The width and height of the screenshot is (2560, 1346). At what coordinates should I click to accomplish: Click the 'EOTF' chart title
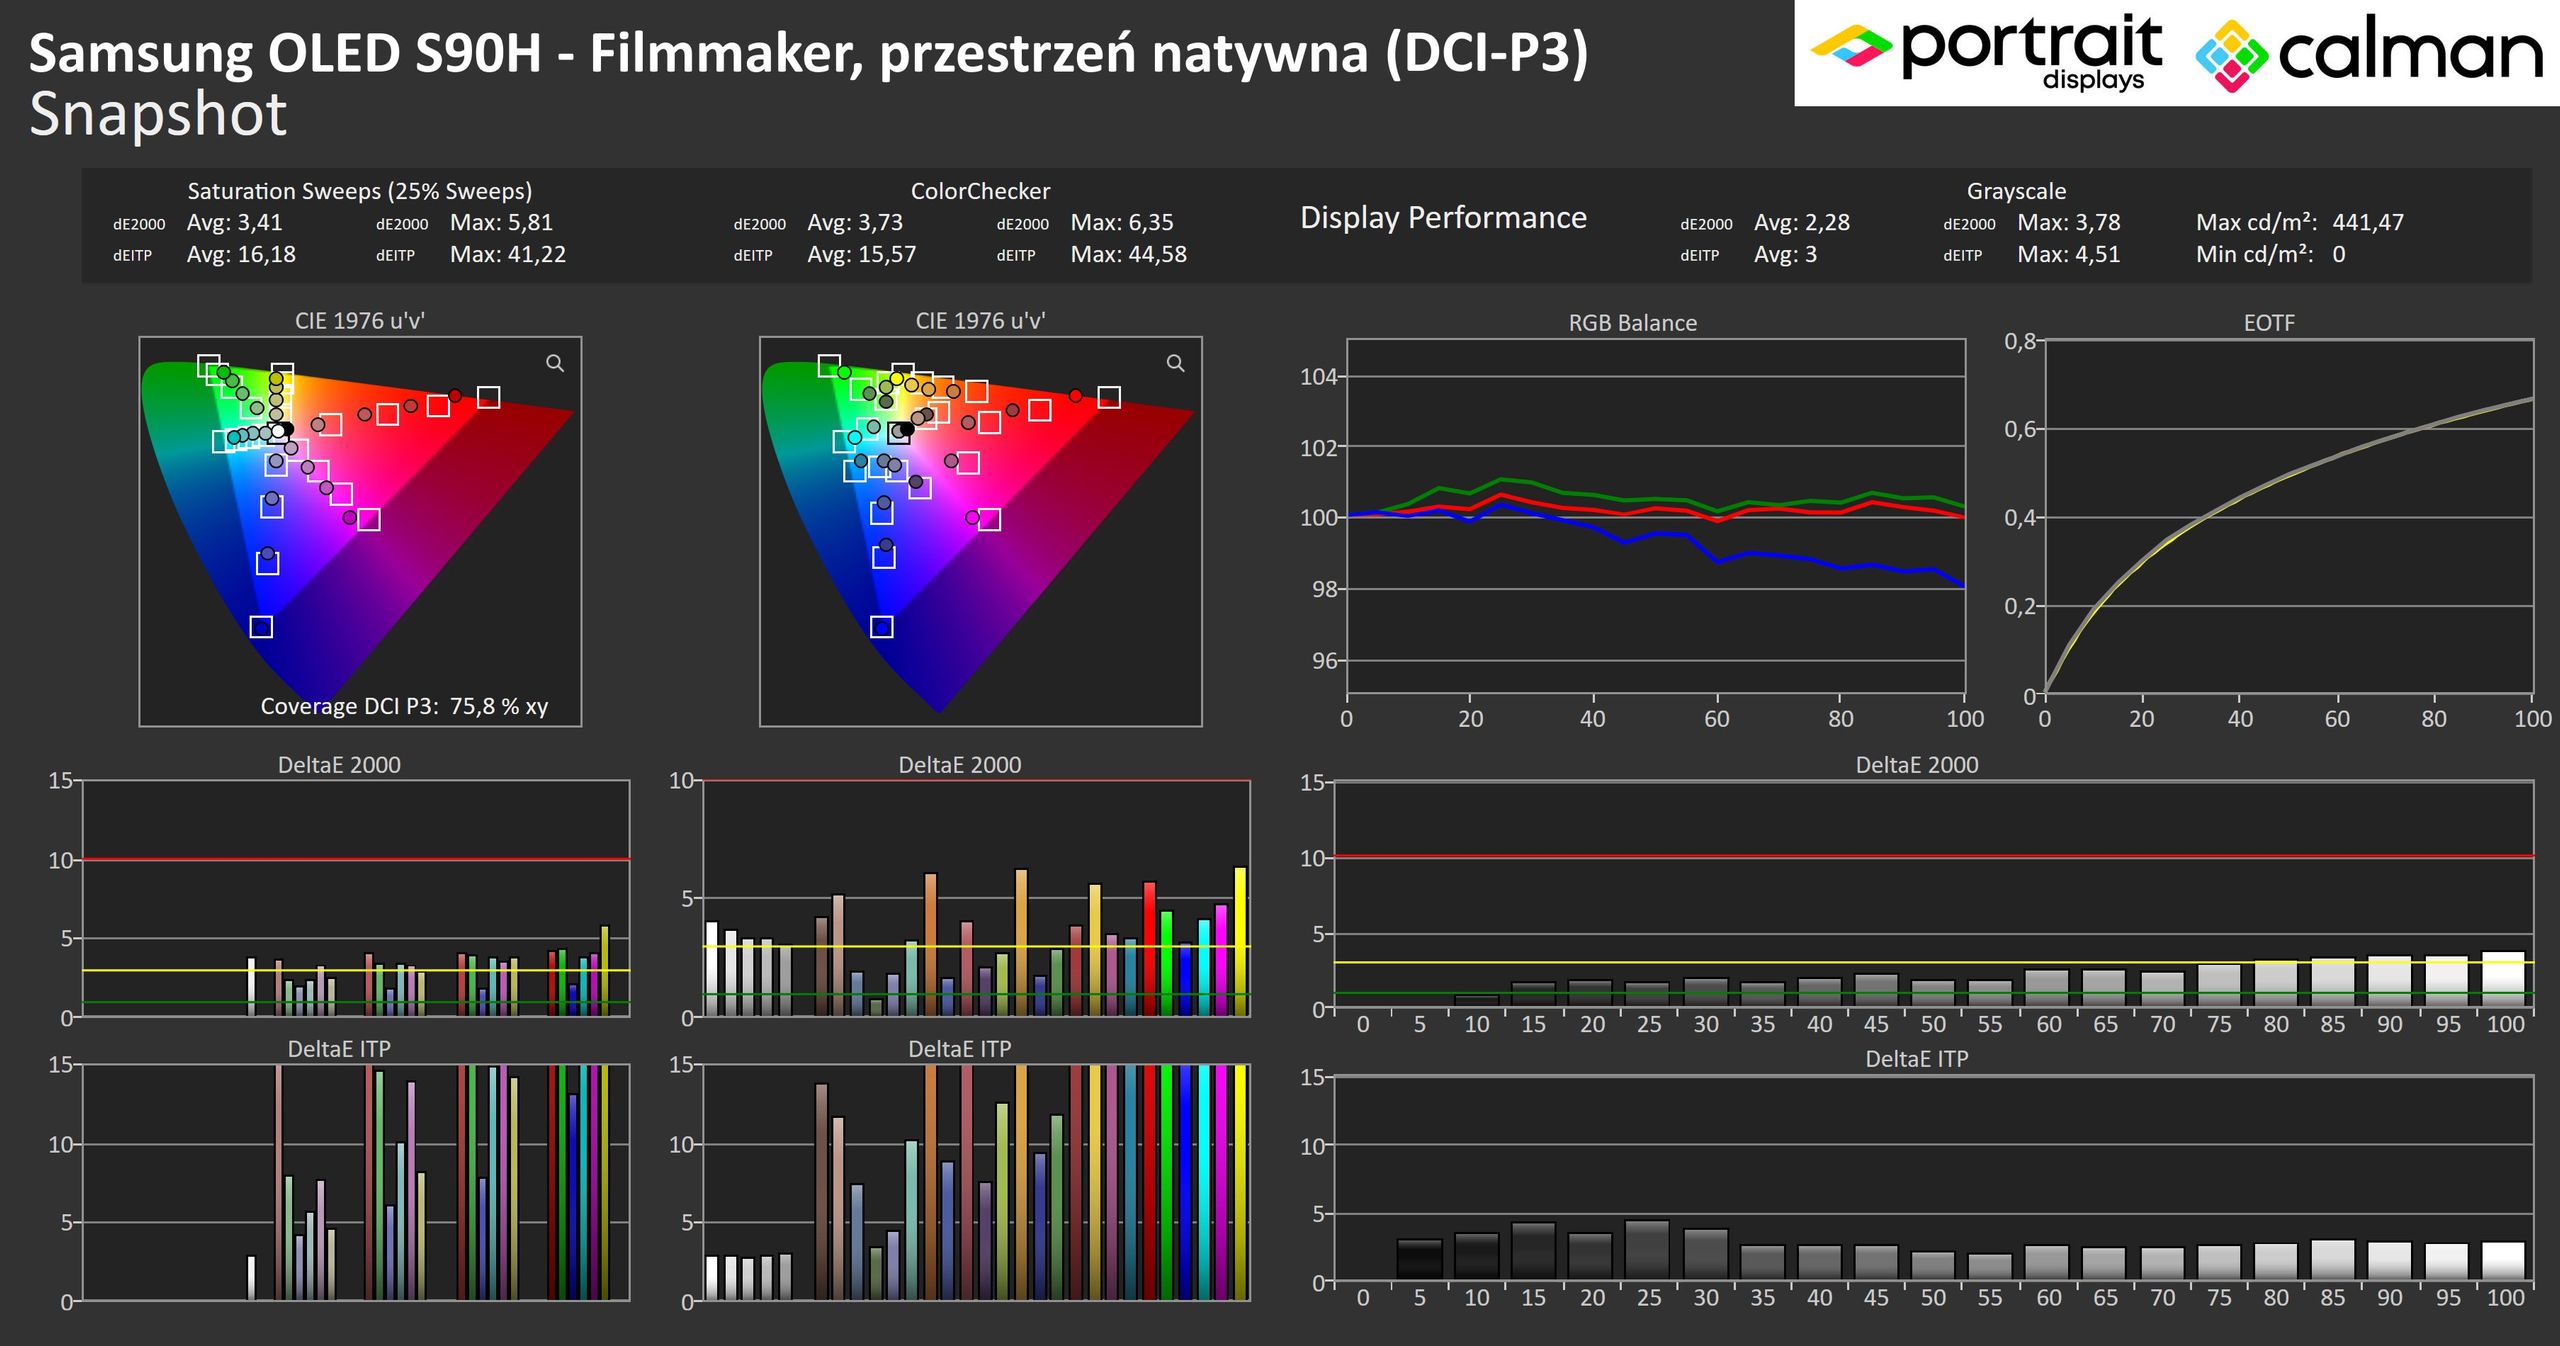[2269, 323]
